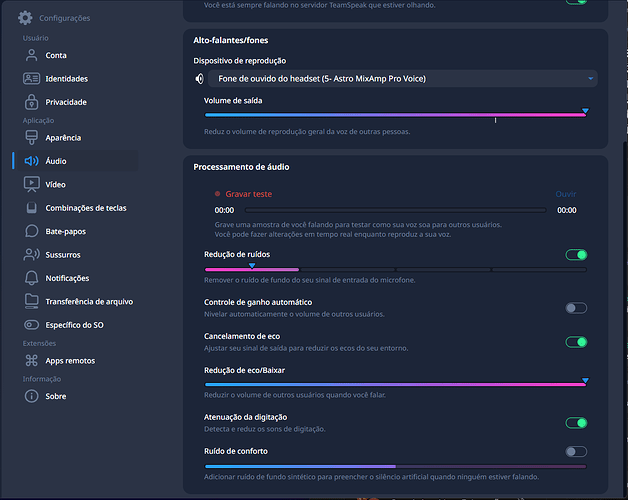
Task: Start recording with Gravar teste
Action: (248, 194)
